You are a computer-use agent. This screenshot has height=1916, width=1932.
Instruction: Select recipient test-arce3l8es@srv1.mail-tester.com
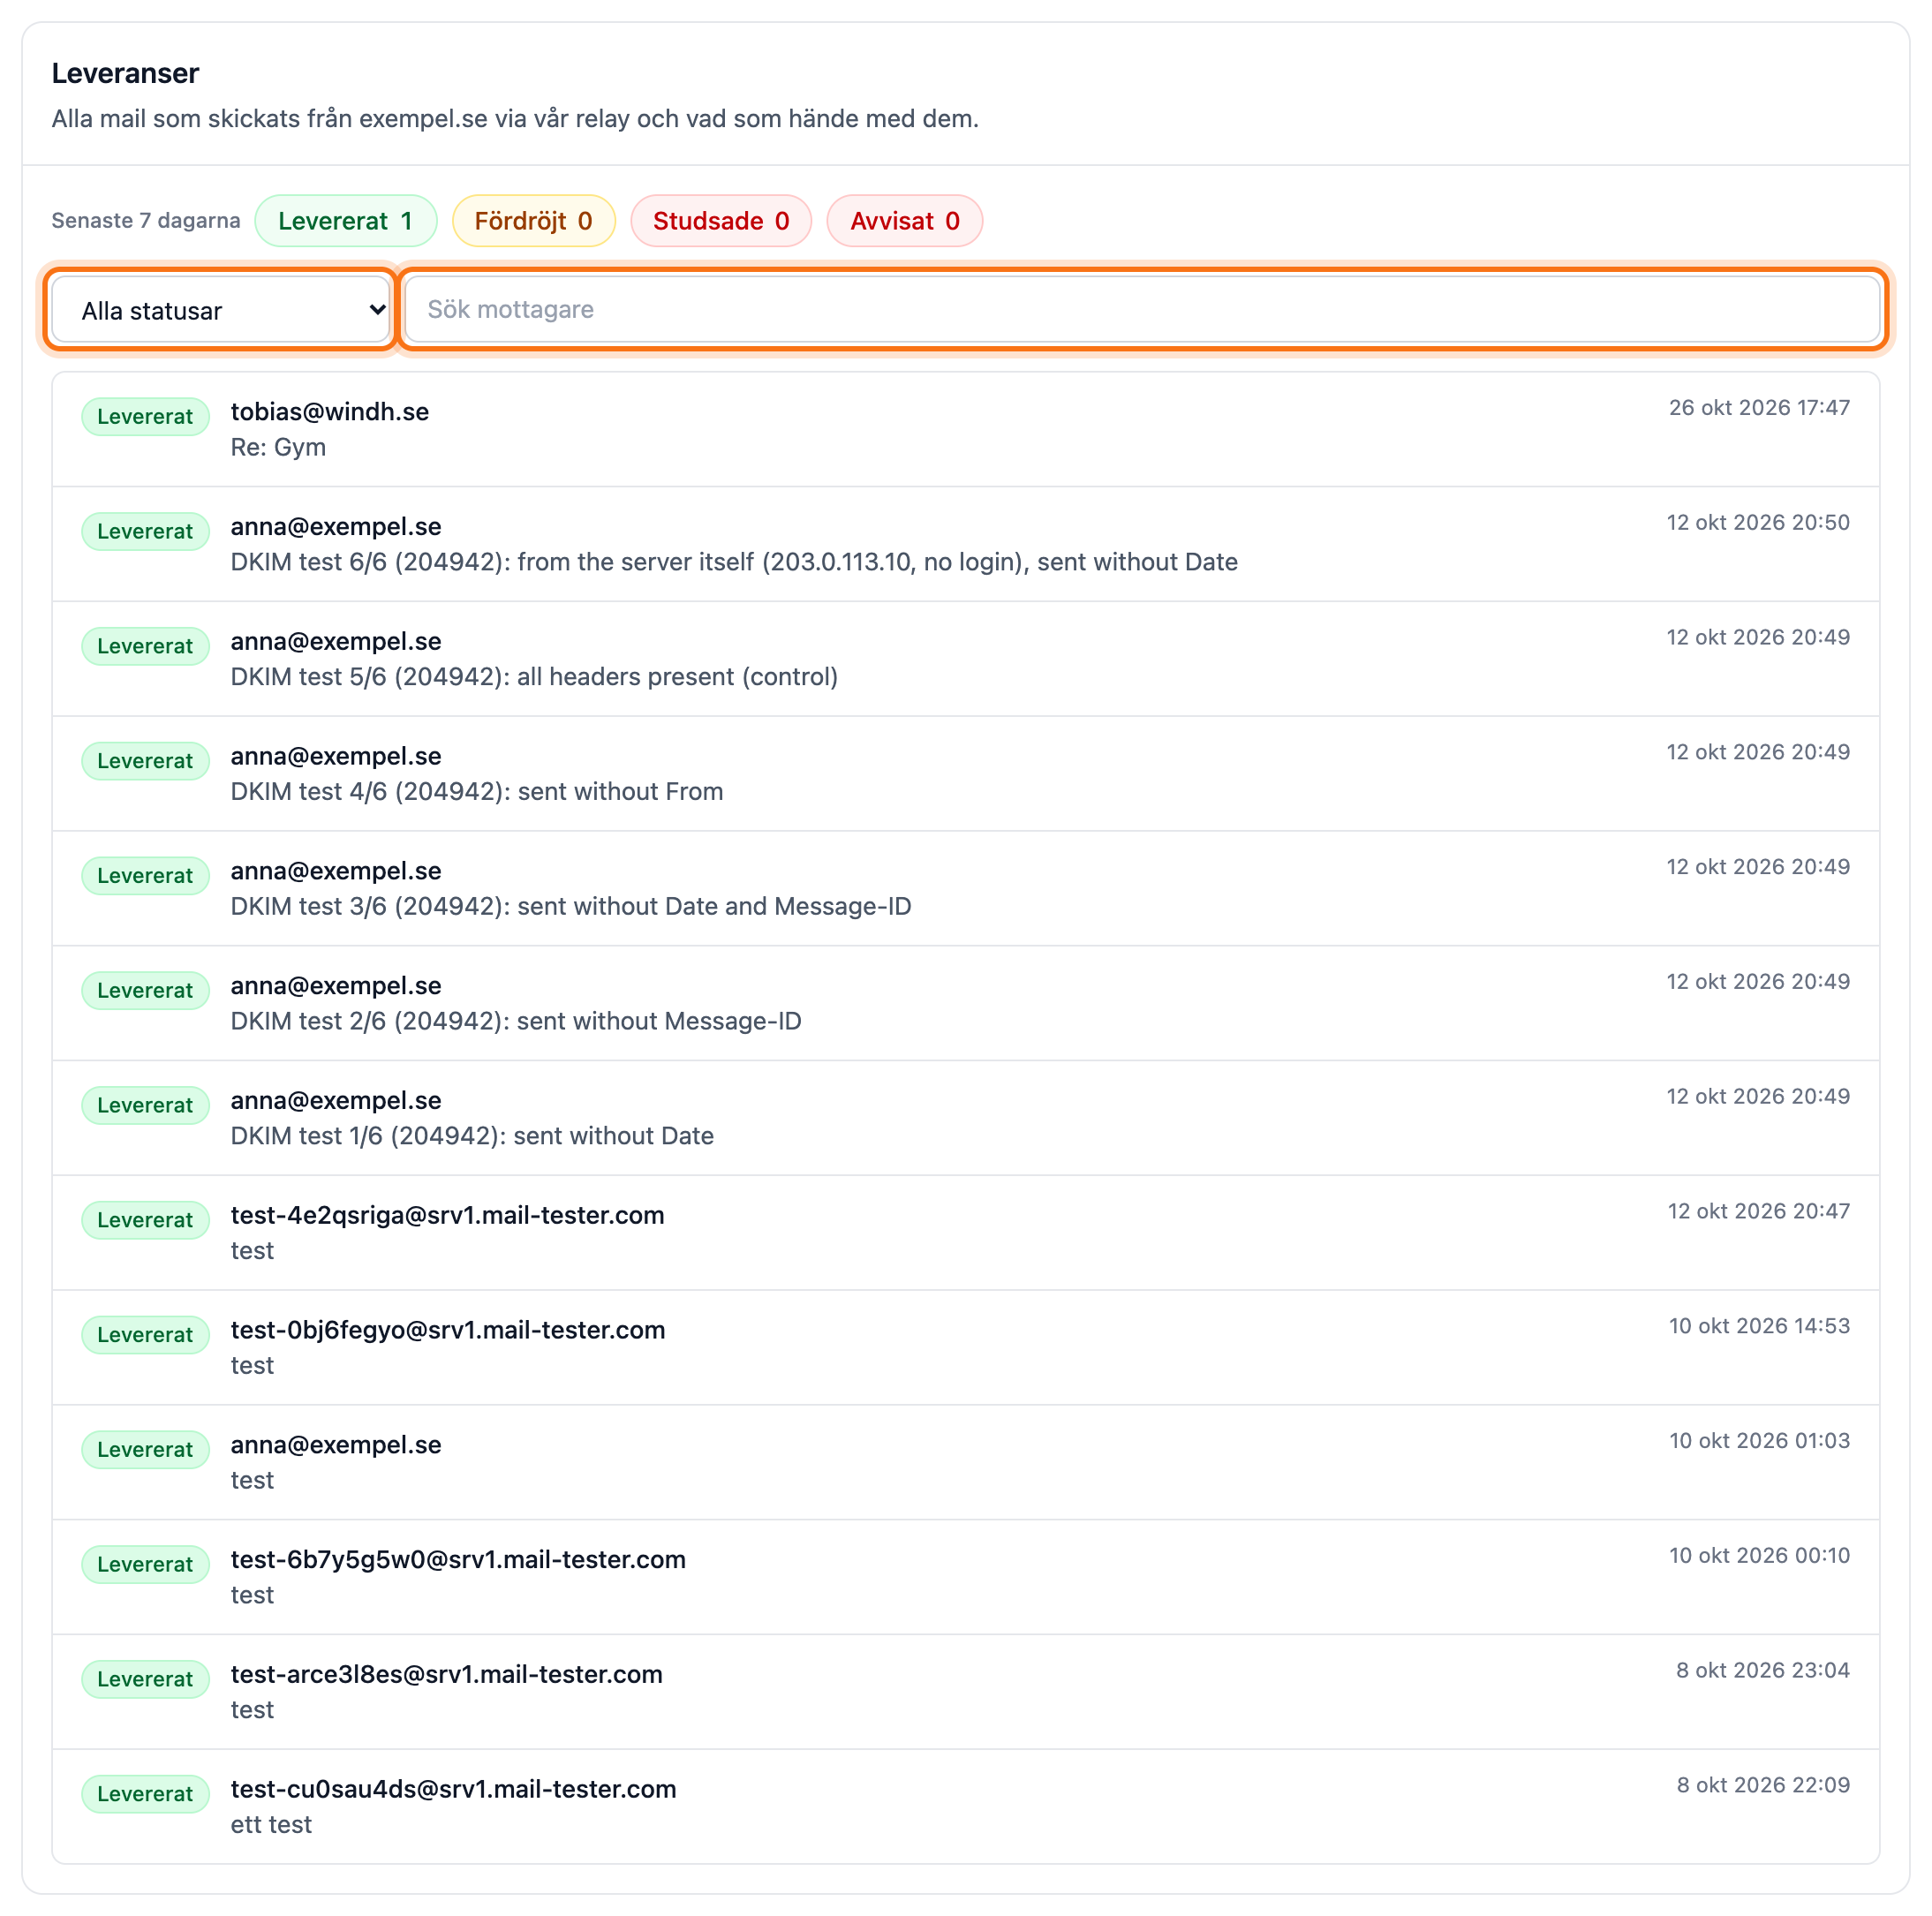coord(446,1674)
